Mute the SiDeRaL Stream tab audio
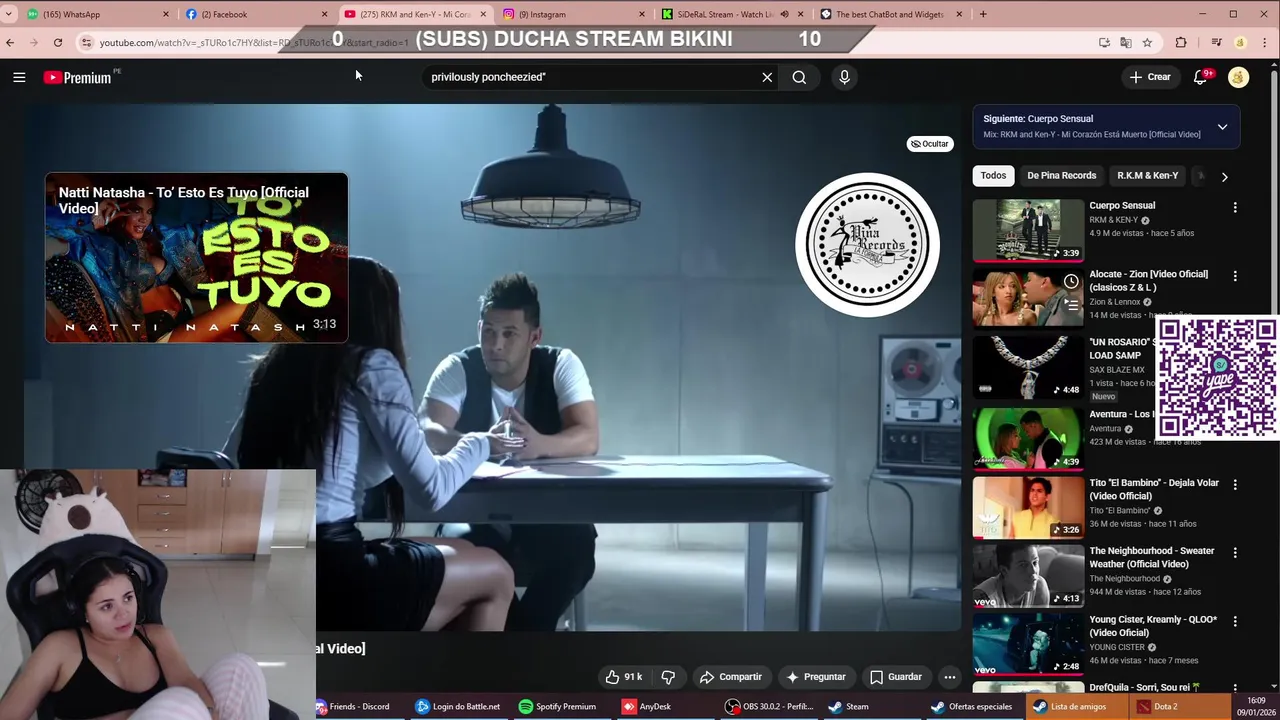The width and height of the screenshot is (1280, 720). [x=784, y=14]
